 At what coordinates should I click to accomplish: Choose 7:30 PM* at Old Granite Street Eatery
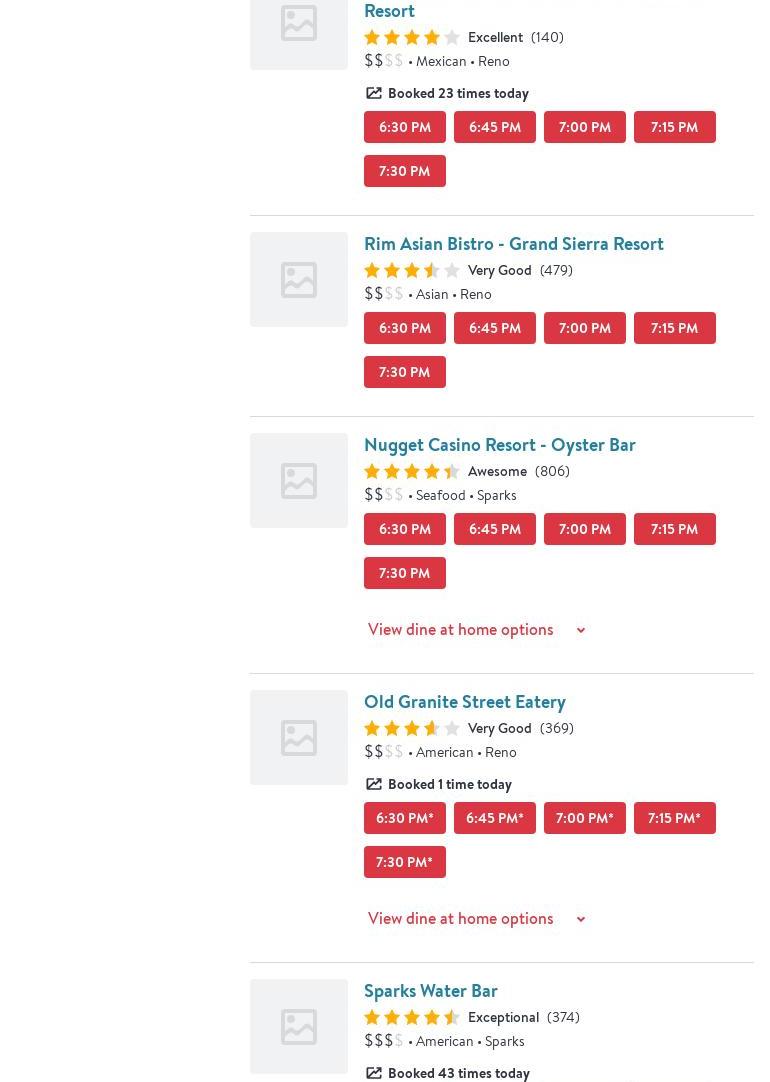tap(404, 862)
